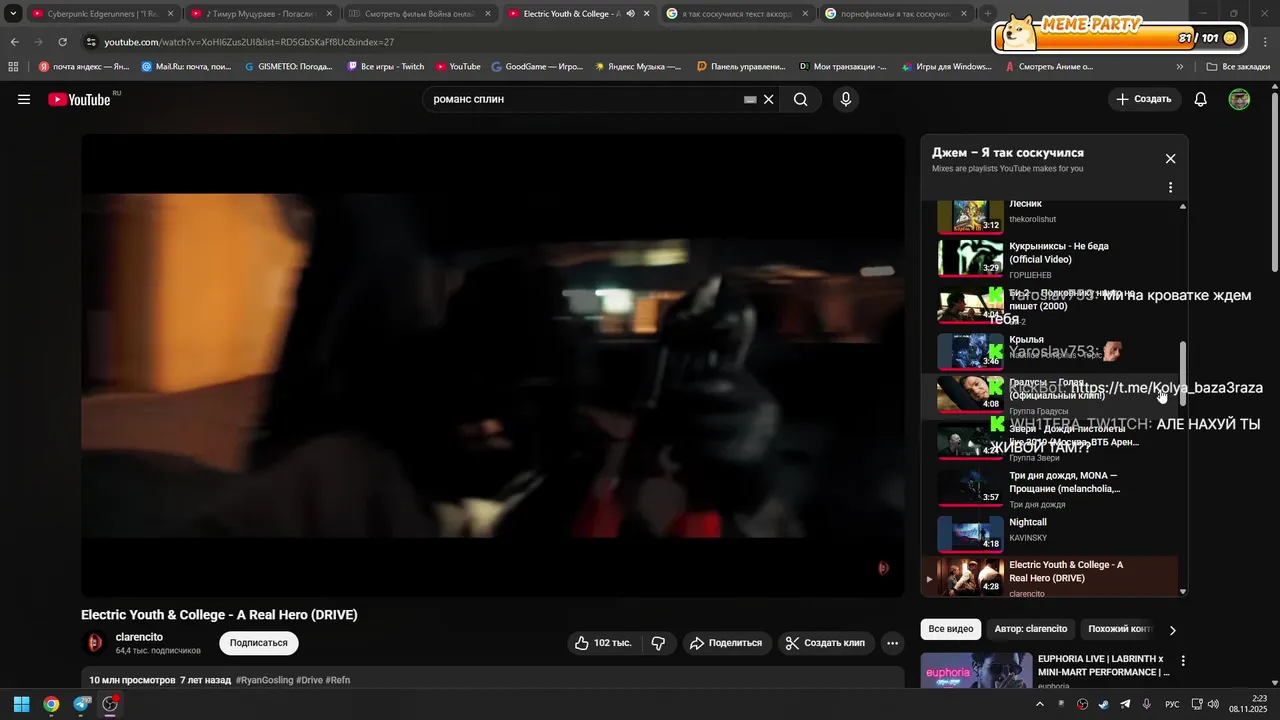Click the playlist panel scrollbar thumb
1280x720 pixels.
[x=1183, y=373]
